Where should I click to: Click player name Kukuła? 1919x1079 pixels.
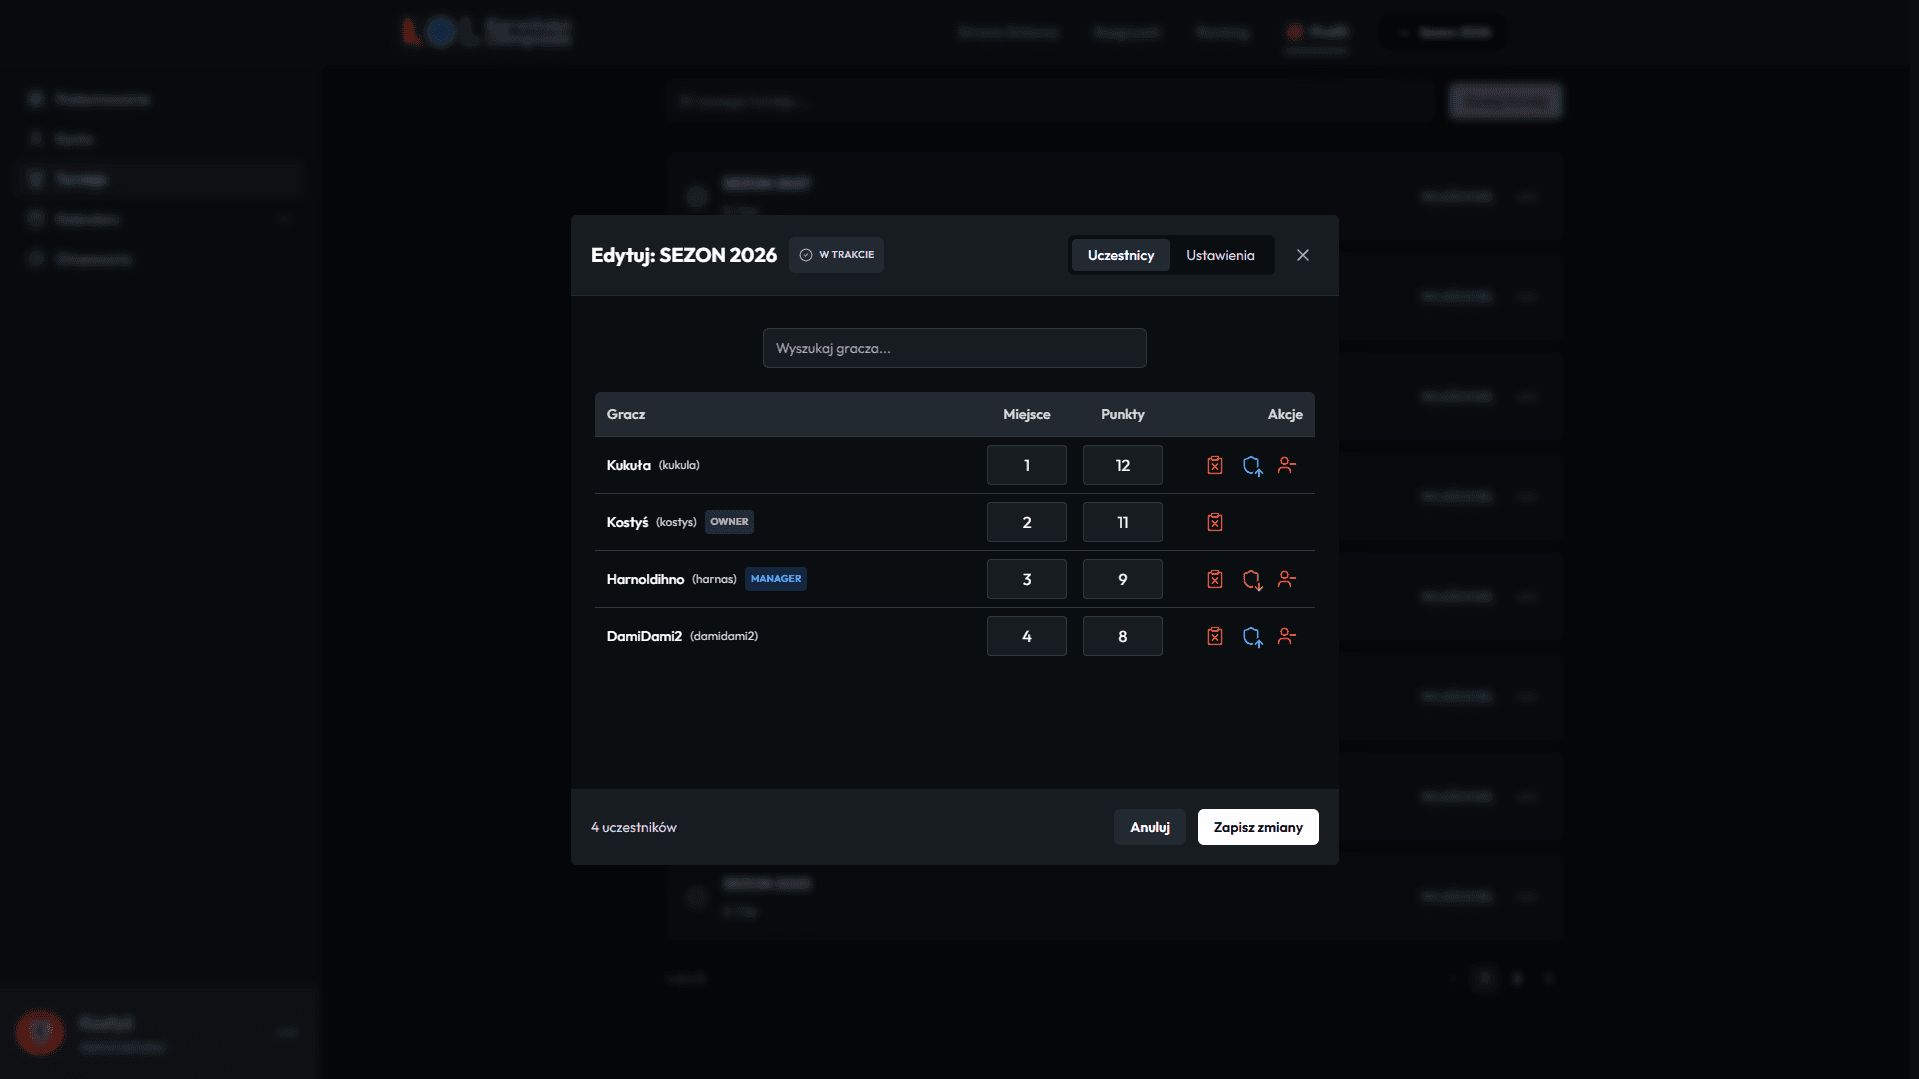click(629, 465)
